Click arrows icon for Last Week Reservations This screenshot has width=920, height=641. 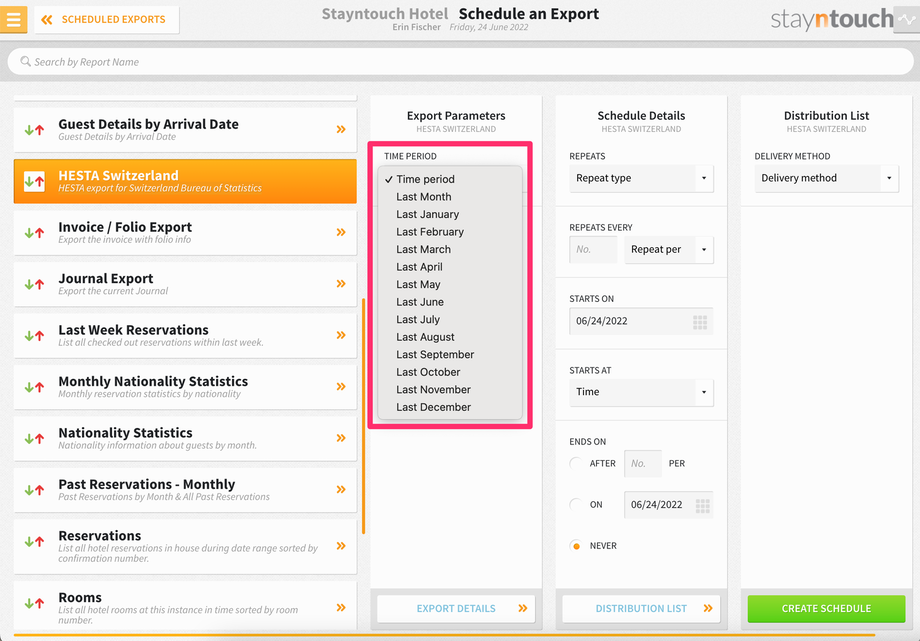coord(34,336)
